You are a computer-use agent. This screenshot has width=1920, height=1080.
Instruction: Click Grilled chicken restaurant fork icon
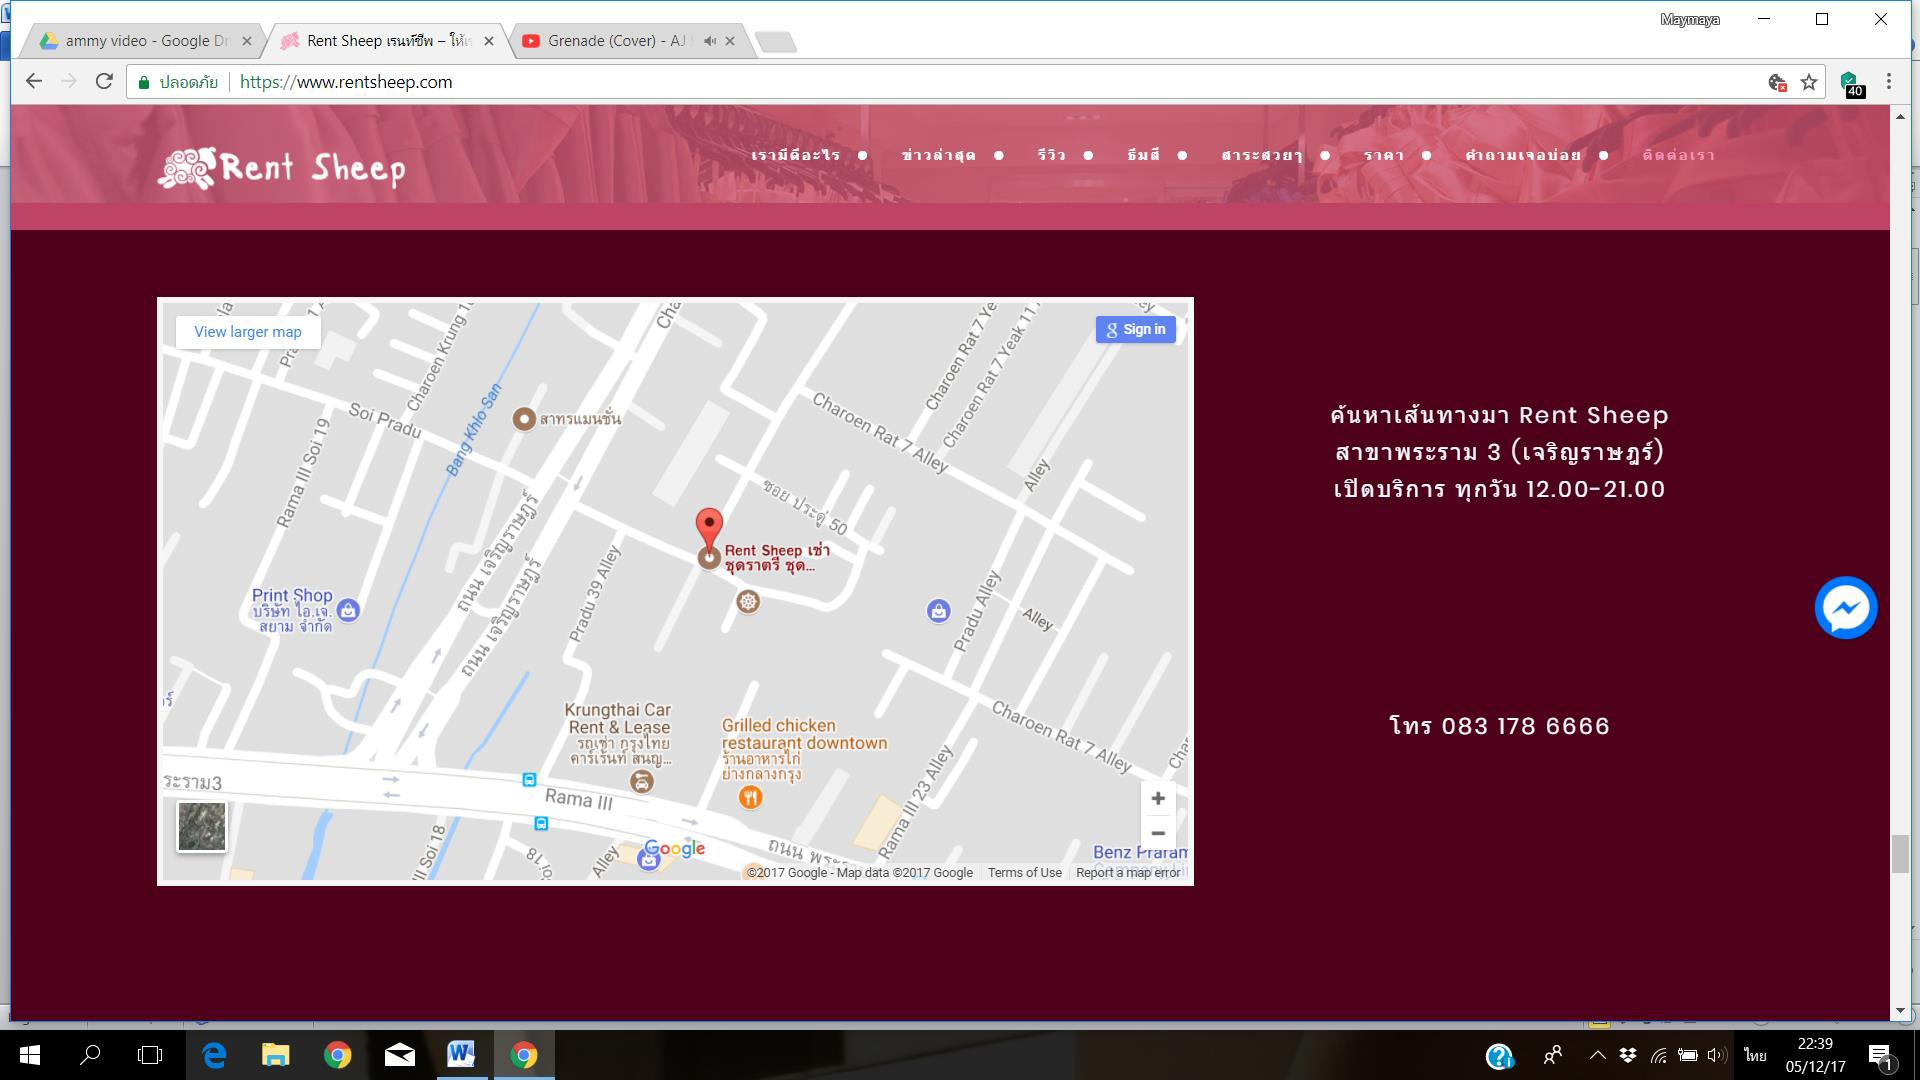750,797
